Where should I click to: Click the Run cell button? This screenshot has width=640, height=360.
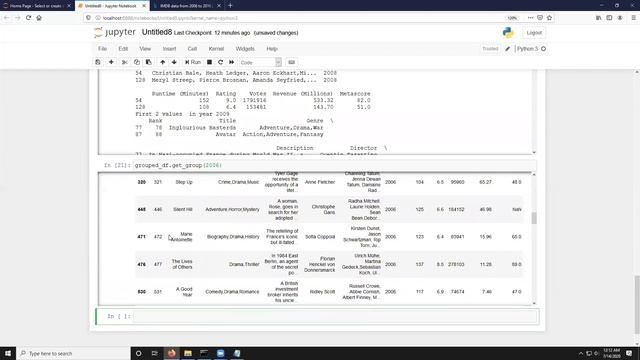193,62
